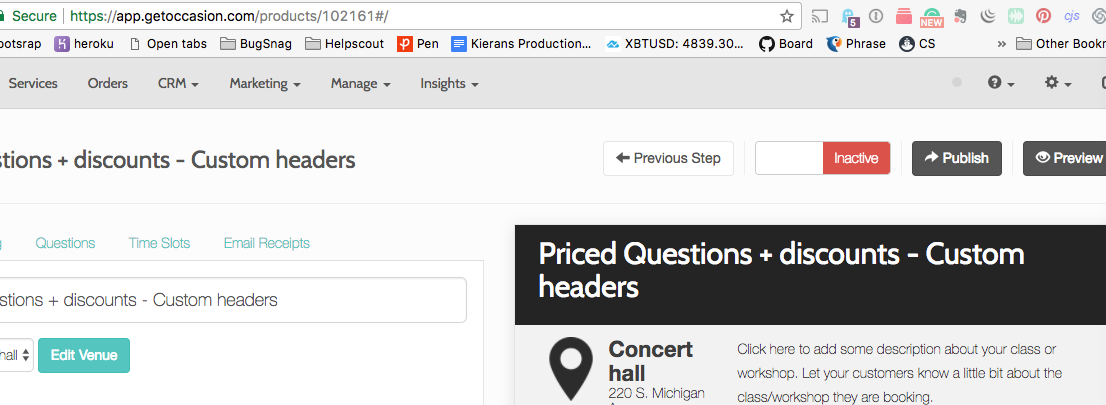This screenshot has height=405, width=1106.
Task: Click the Concert hall venue name
Action: pos(650,361)
